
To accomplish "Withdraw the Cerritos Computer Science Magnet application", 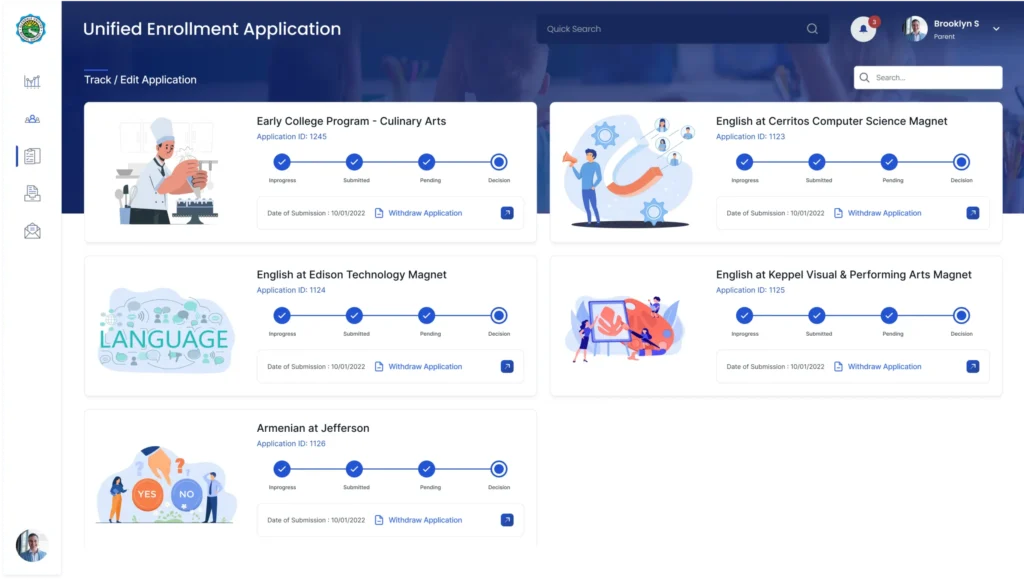I will pyautogui.click(x=884, y=213).
